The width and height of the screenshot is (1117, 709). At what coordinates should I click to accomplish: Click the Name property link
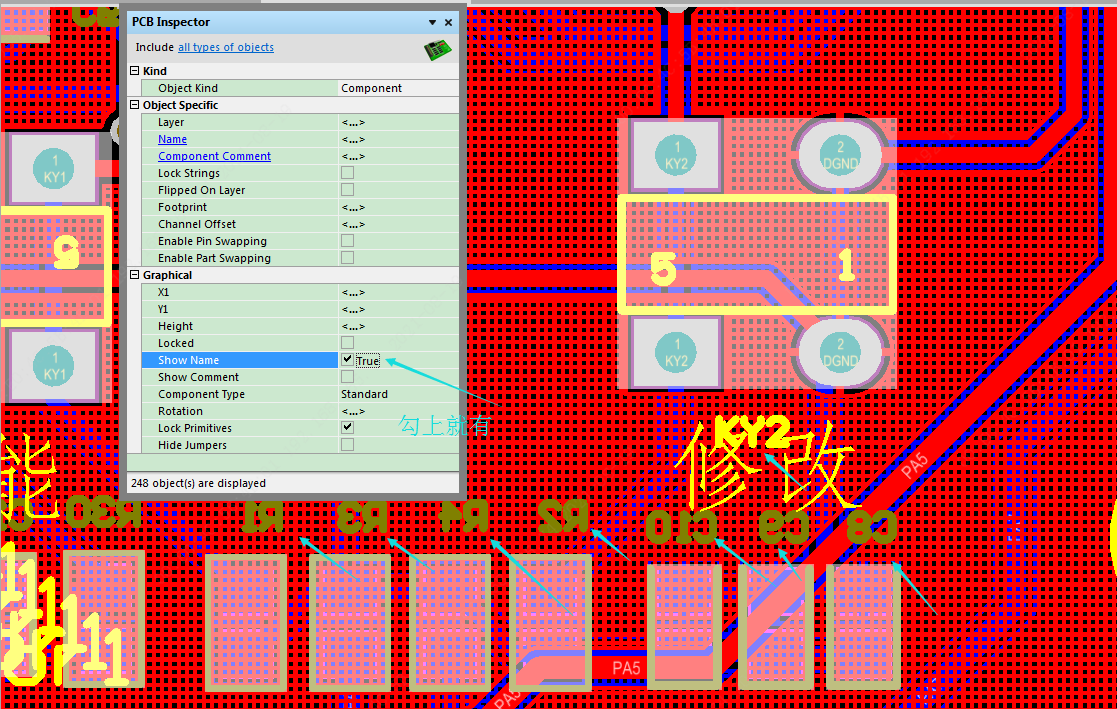[x=172, y=139]
